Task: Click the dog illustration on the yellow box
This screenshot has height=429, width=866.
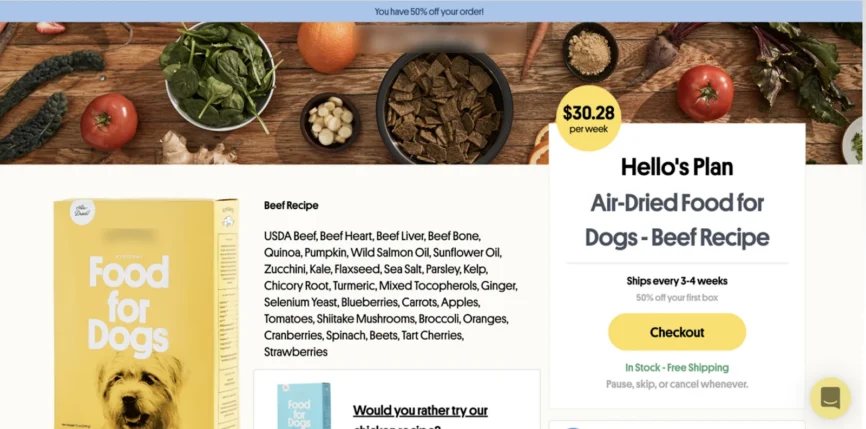Action: (x=141, y=391)
